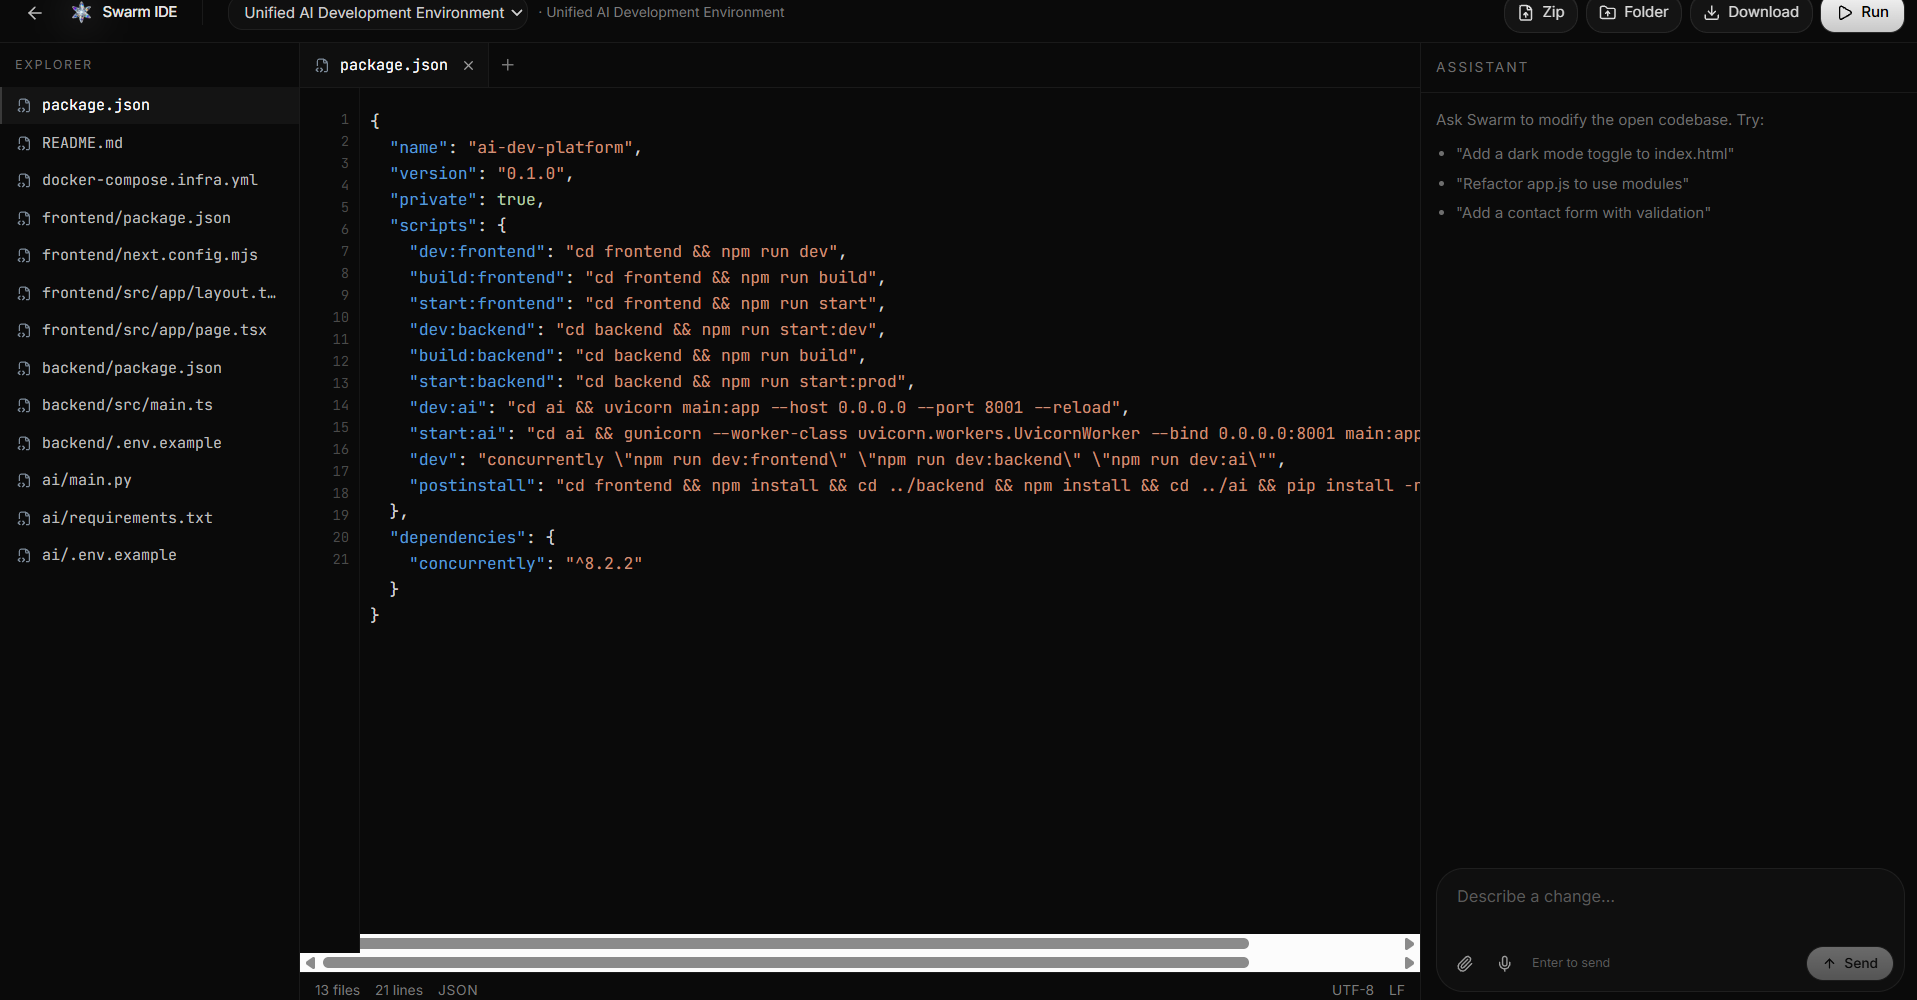Start voice input with microphone icon
1917x1000 pixels.
pos(1505,963)
